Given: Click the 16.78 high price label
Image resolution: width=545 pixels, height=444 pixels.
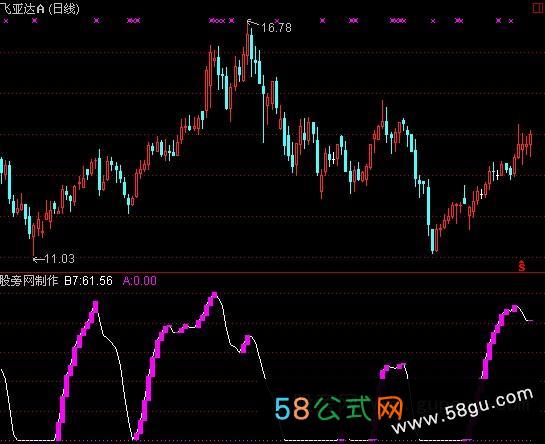Looking at the screenshot, I should [276, 27].
